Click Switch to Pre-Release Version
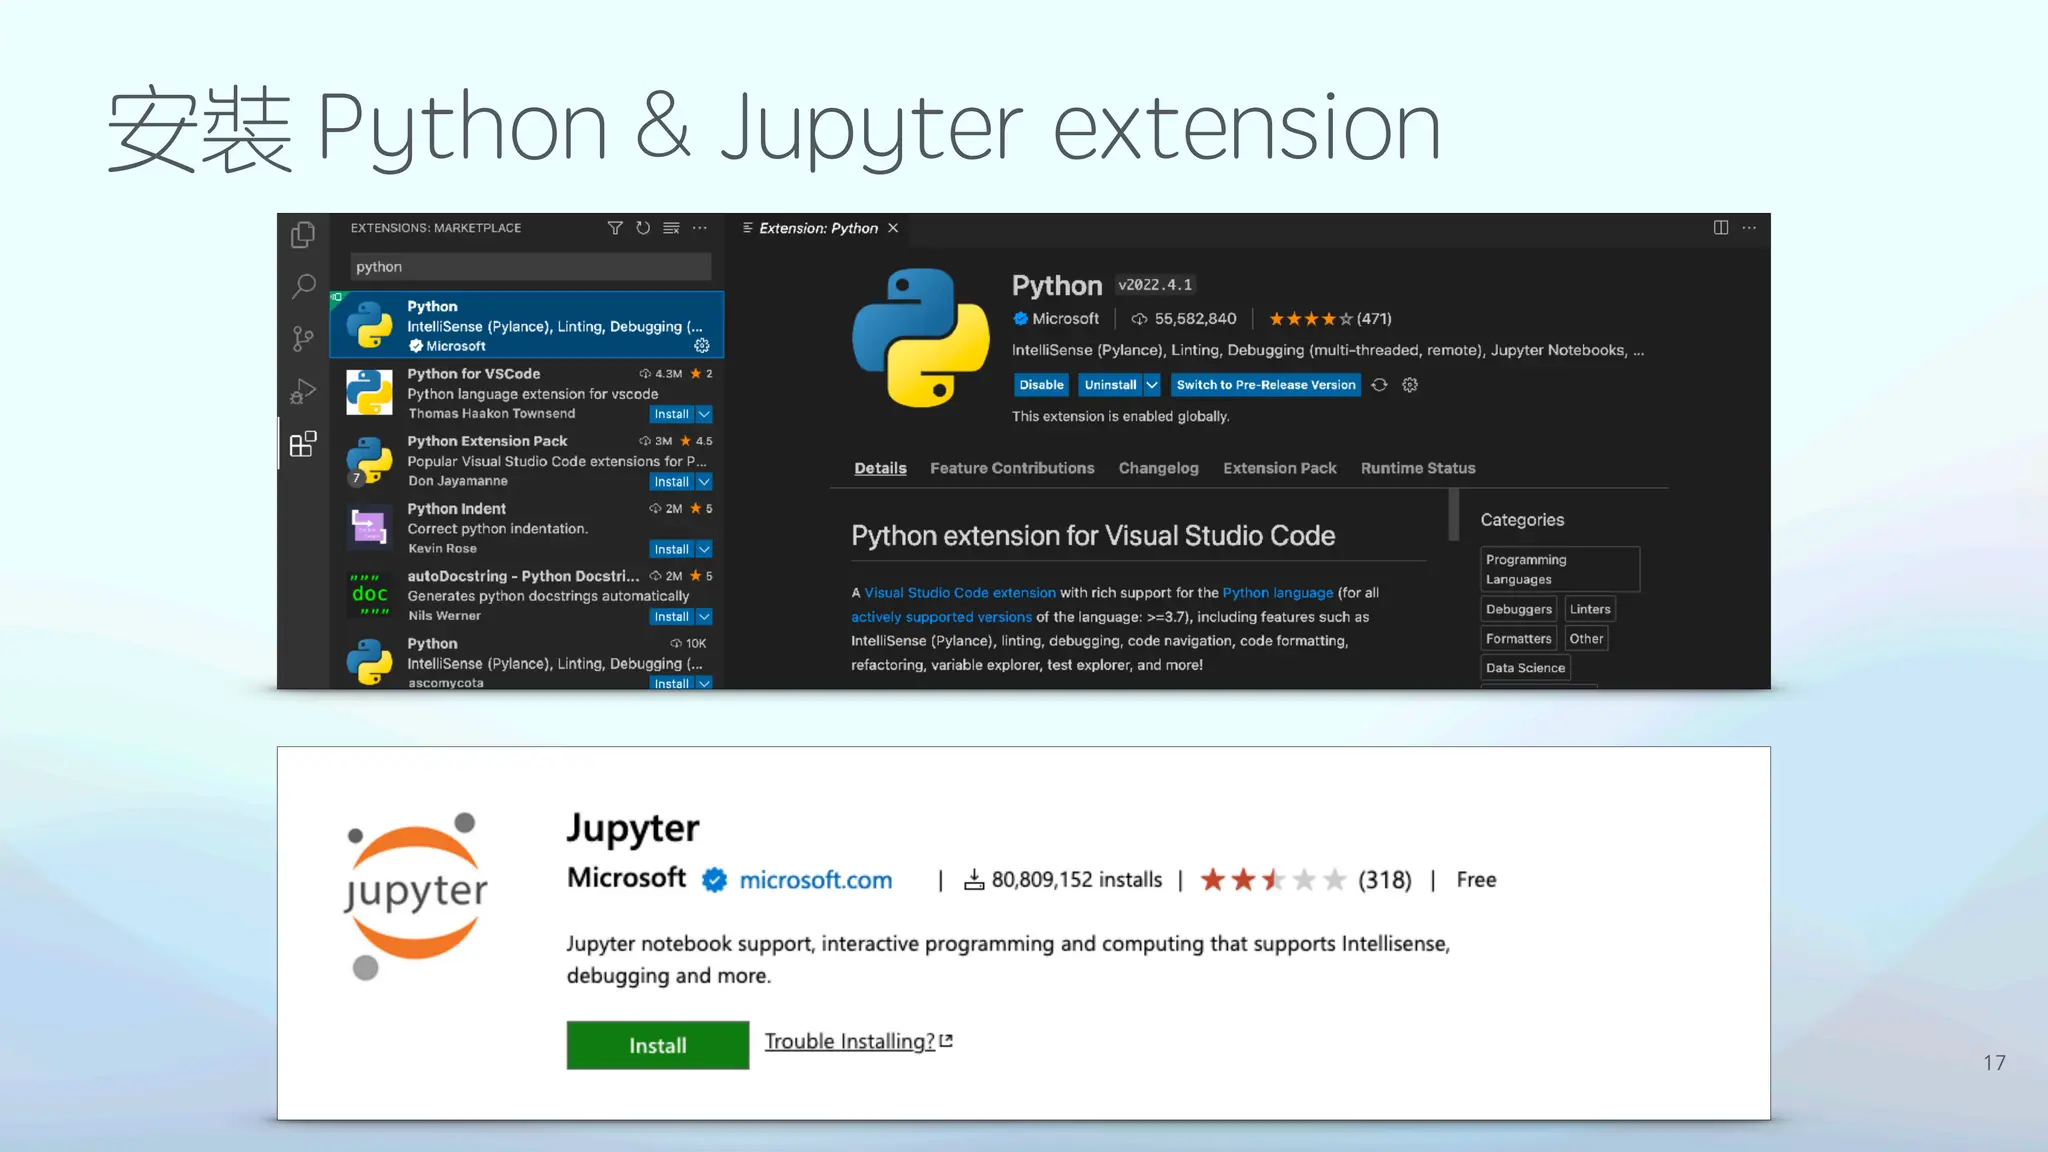Screen dimensions: 2048x1152 coord(1265,385)
